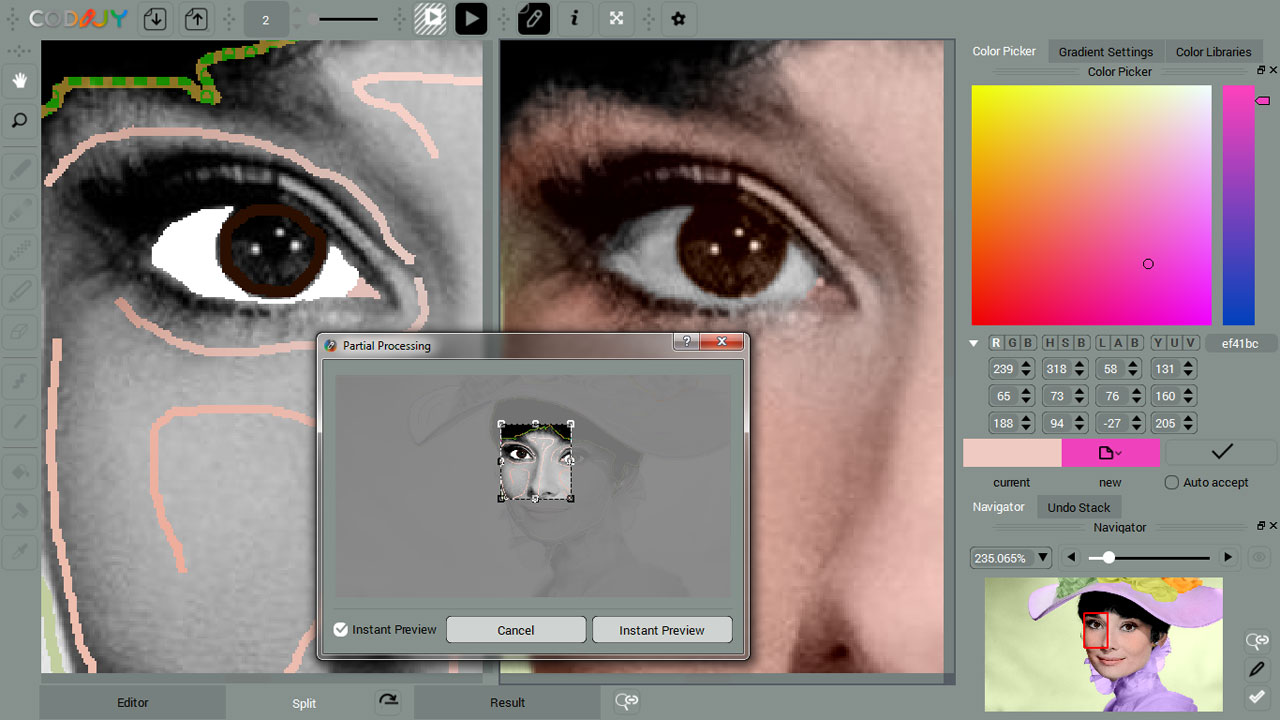Select the Hand pan tool
Viewport: 1280px width, 720px height.
point(19,81)
